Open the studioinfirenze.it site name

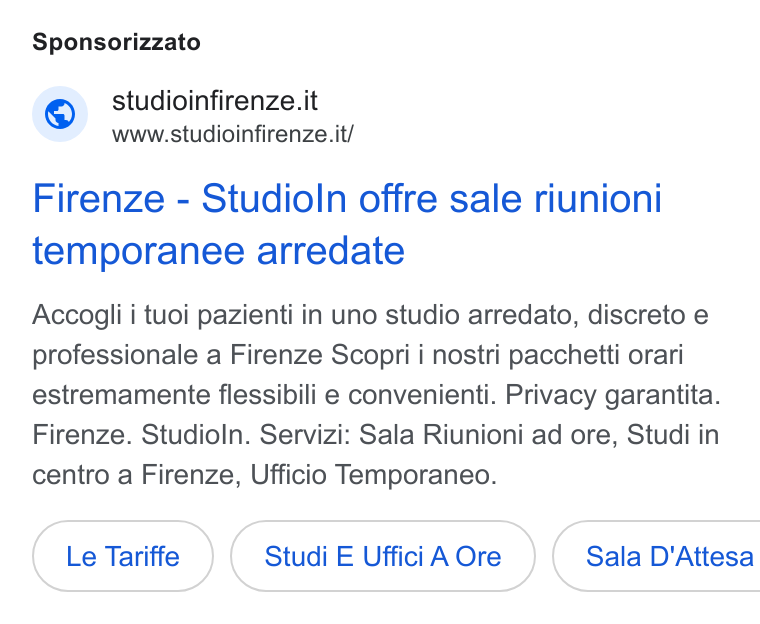(x=215, y=101)
